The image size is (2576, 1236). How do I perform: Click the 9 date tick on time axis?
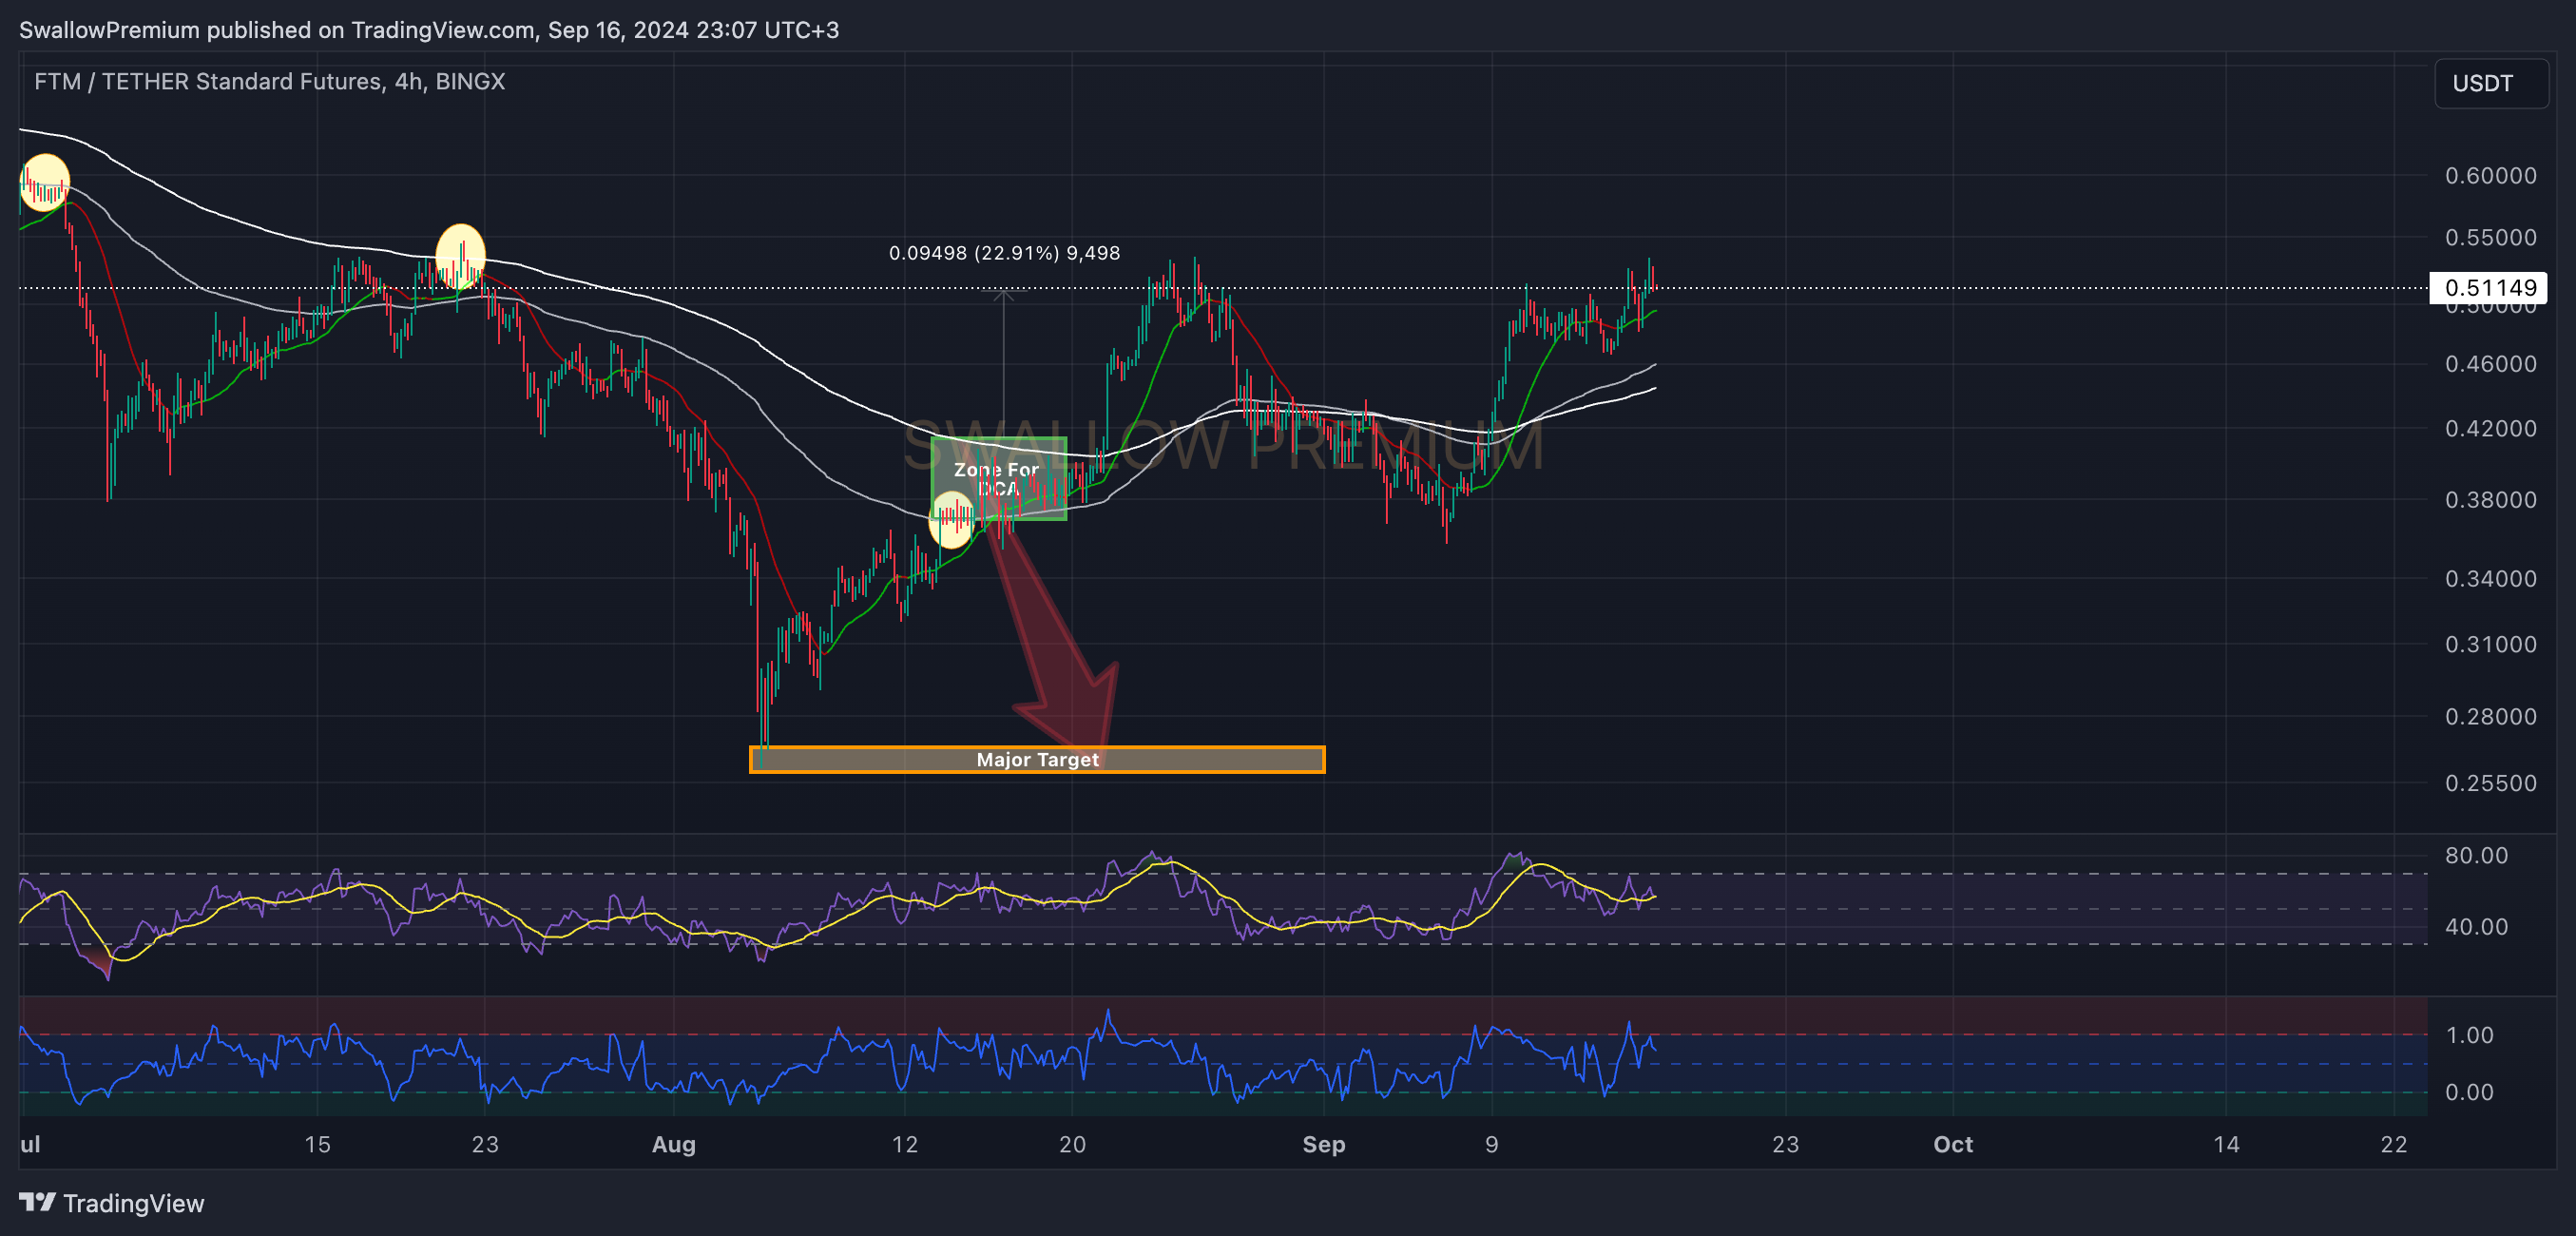click(x=1491, y=1145)
